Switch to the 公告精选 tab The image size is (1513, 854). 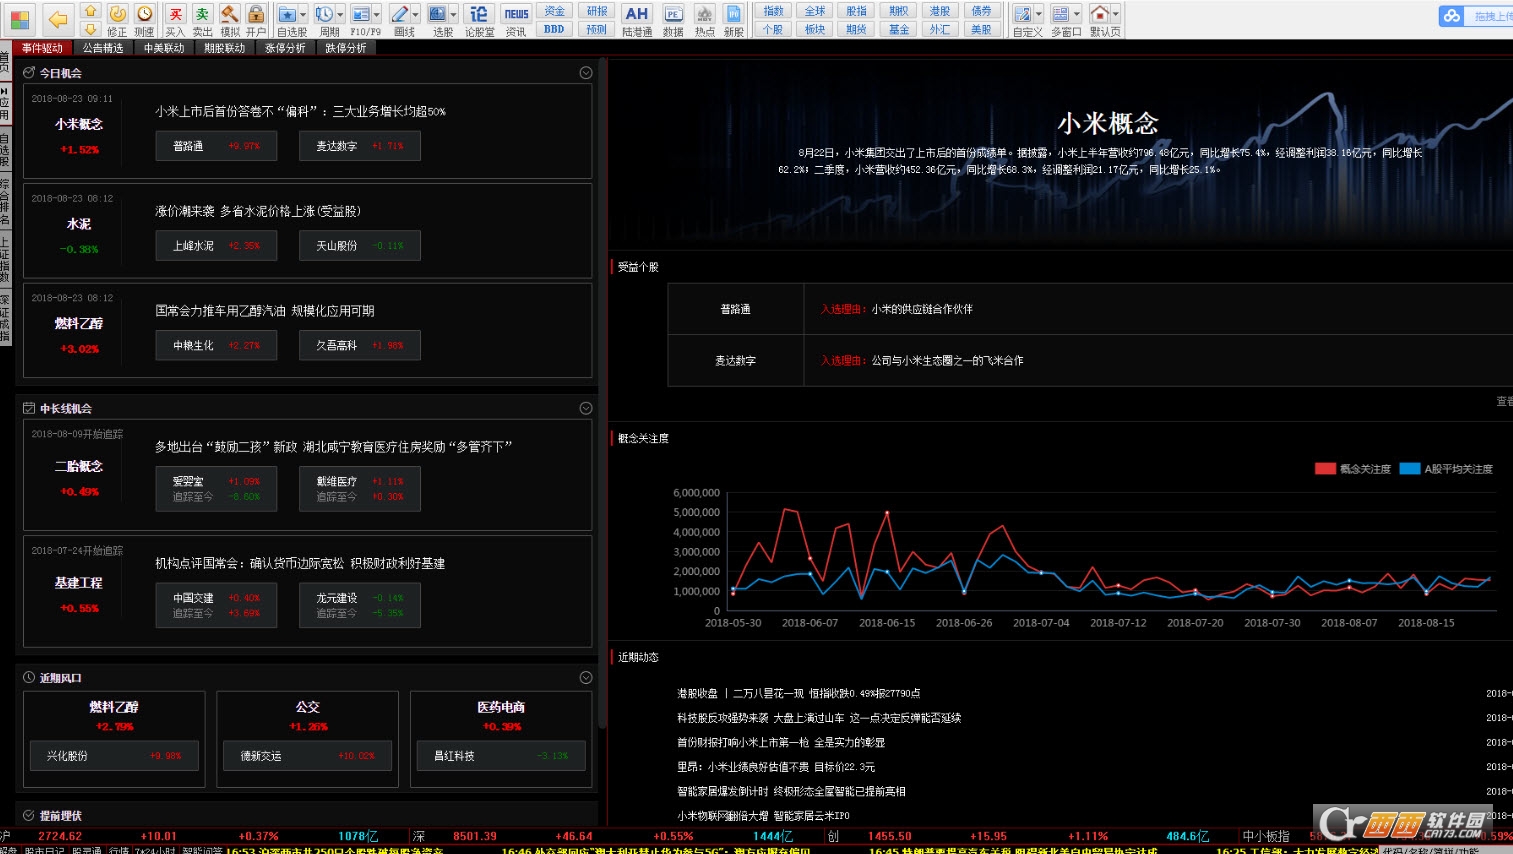103,48
